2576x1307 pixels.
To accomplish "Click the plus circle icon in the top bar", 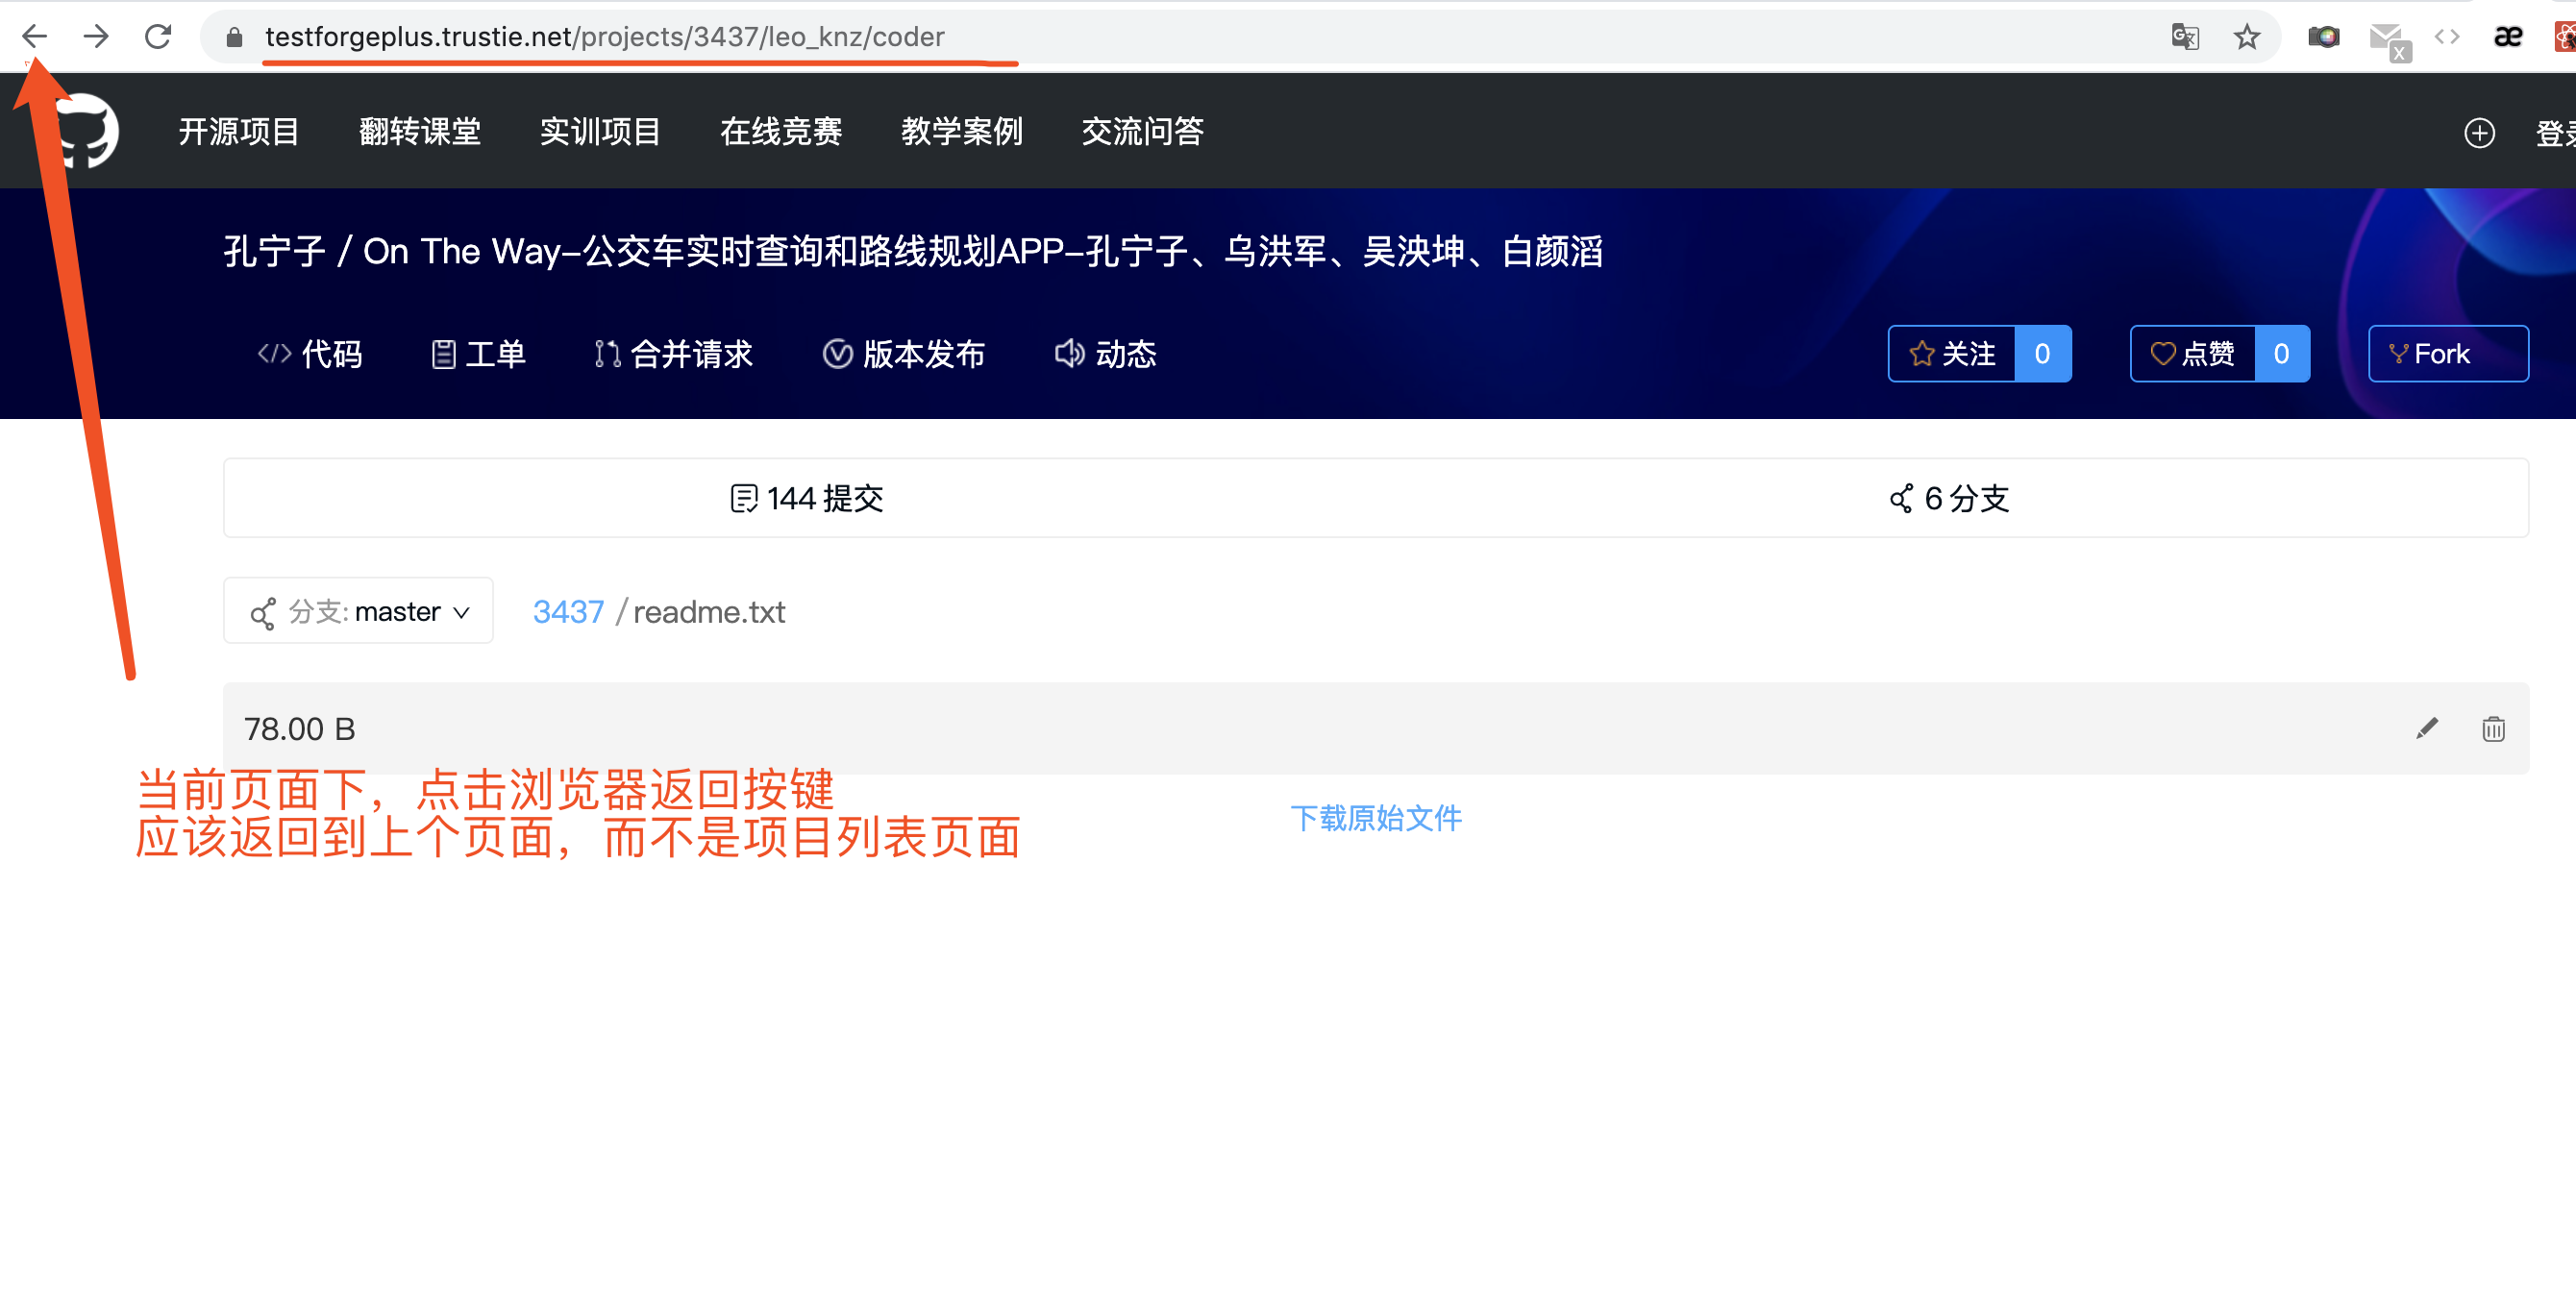I will click(2479, 132).
